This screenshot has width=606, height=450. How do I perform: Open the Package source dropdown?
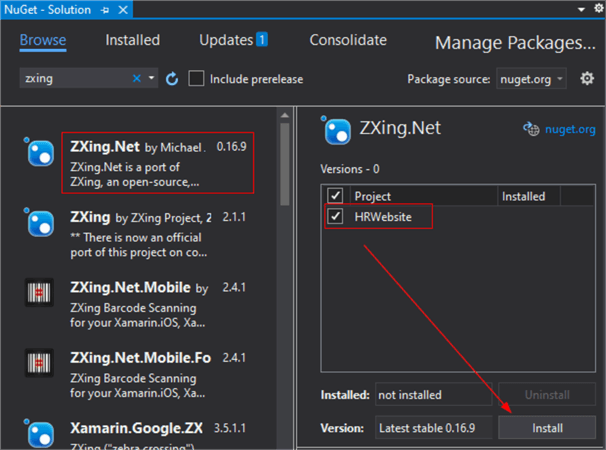pyautogui.click(x=531, y=78)
